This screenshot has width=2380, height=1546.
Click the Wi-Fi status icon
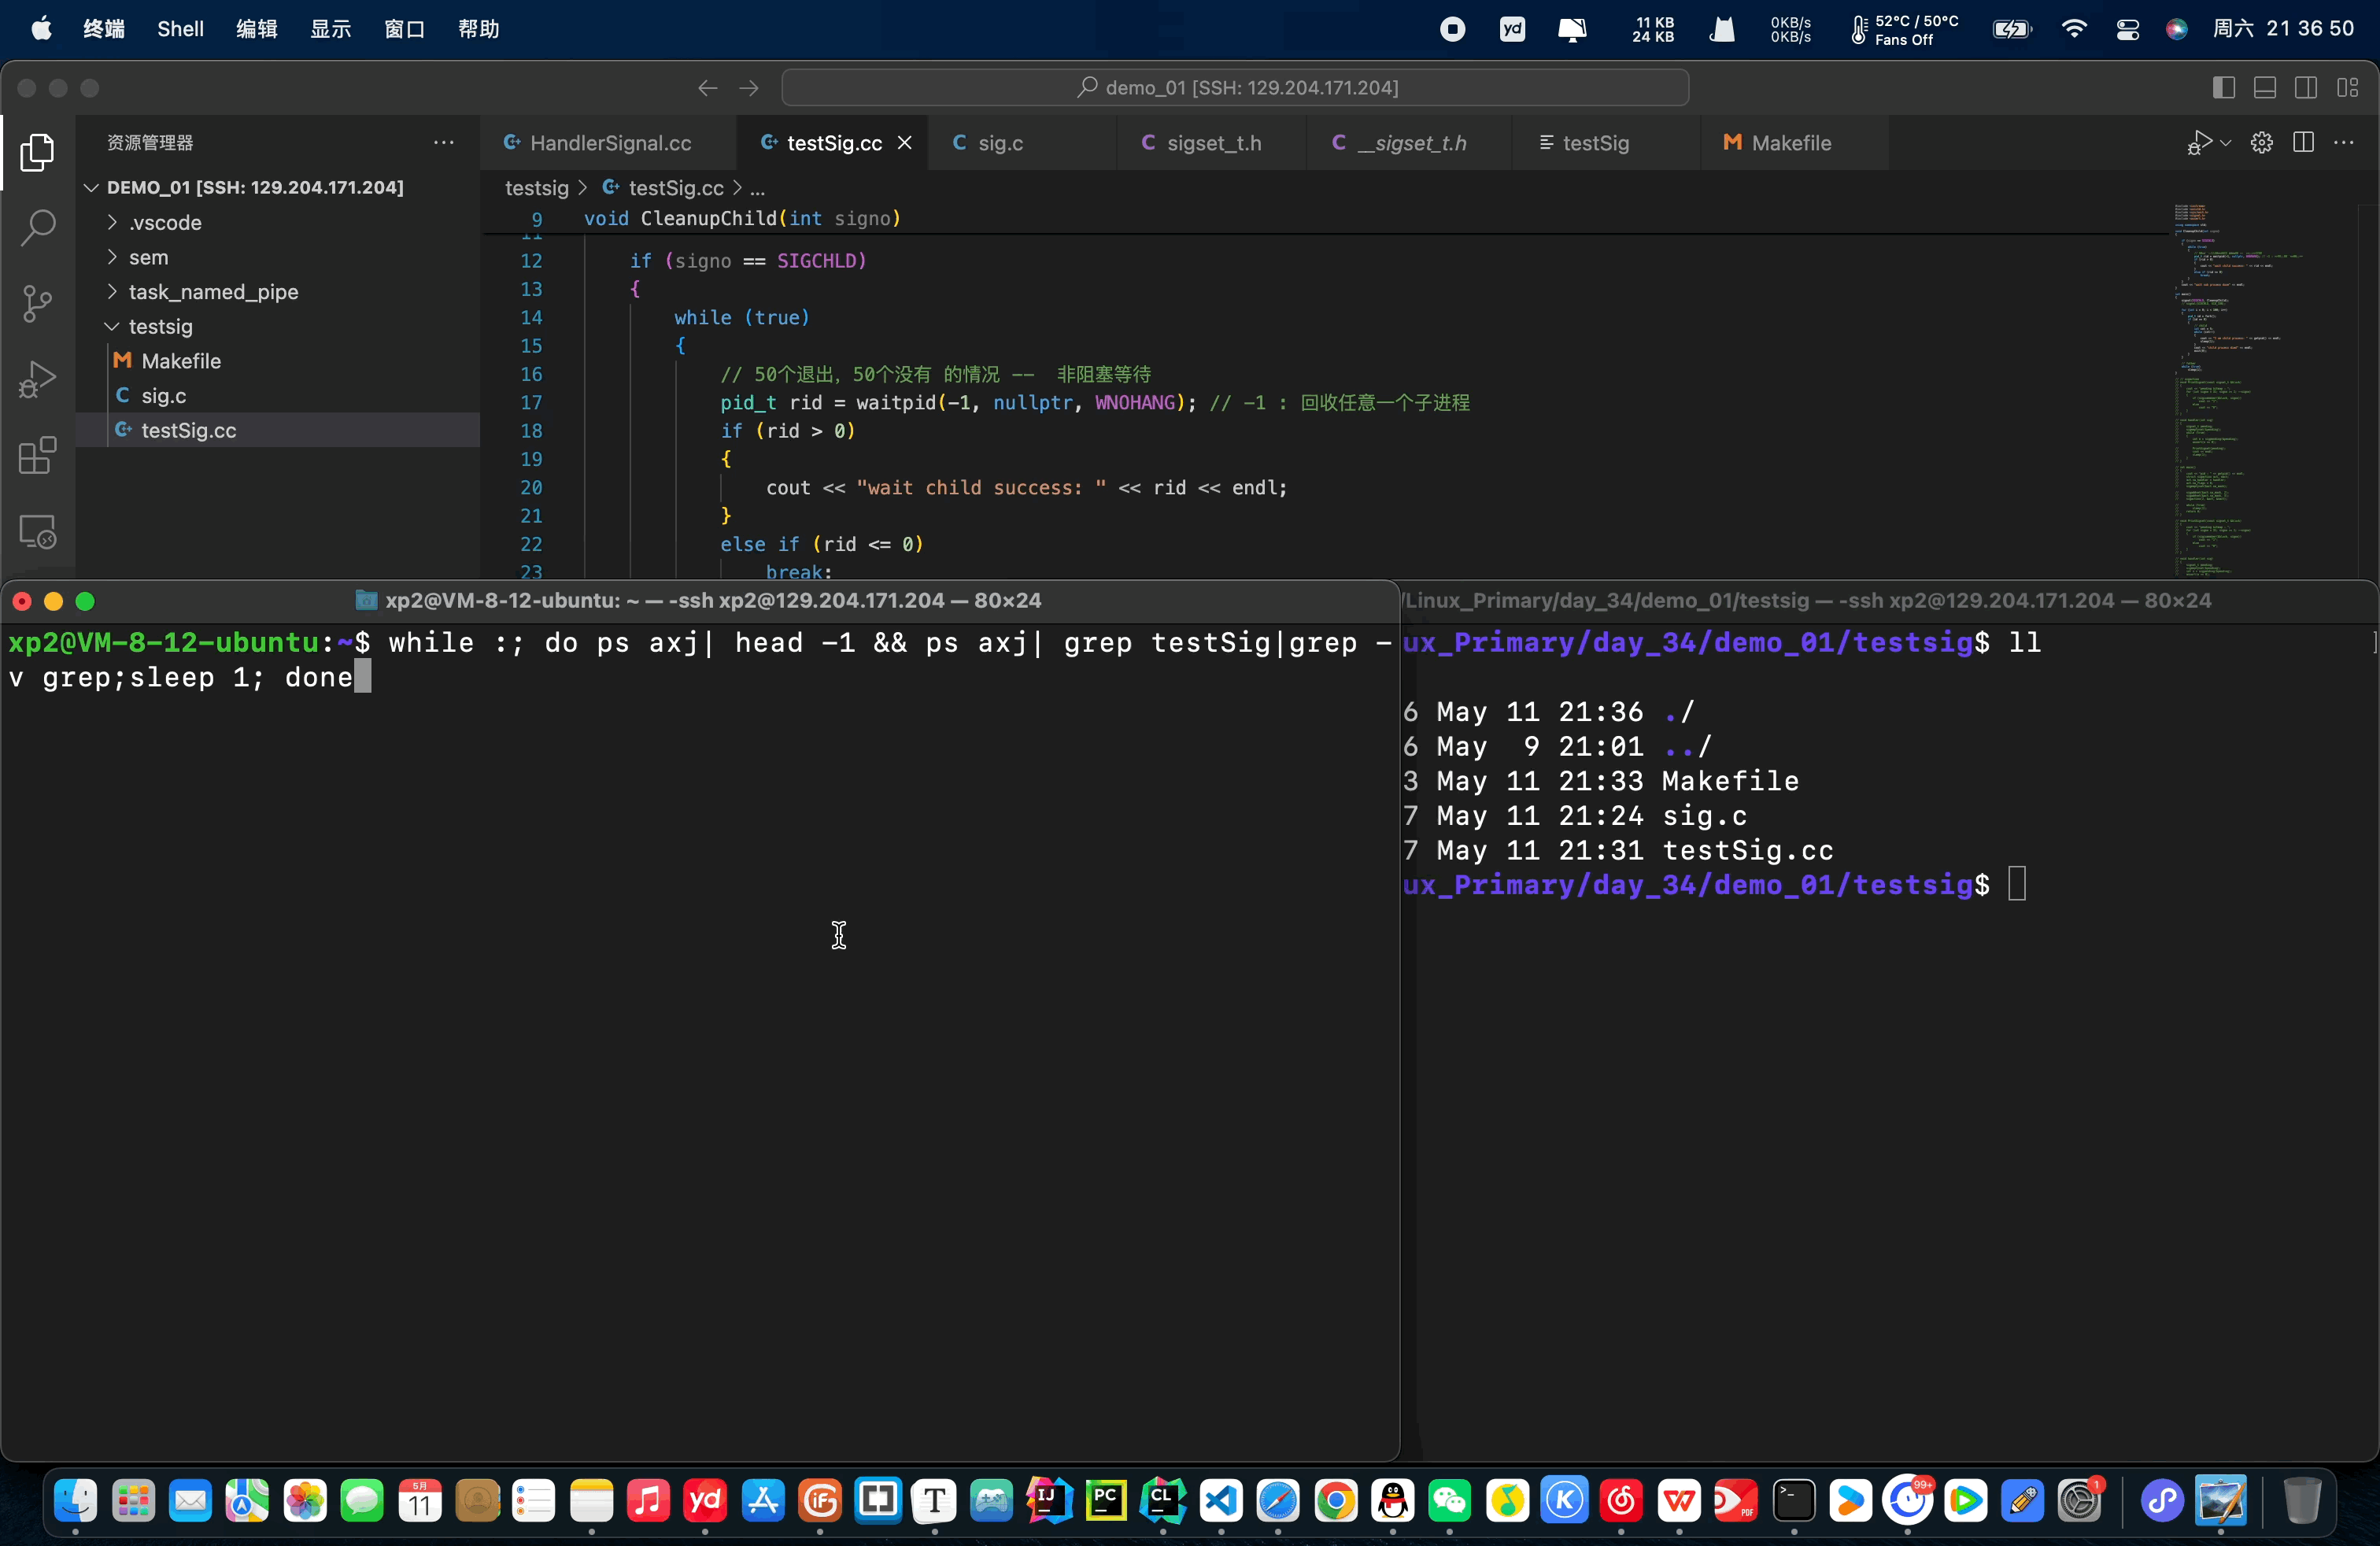(2075, 29)
